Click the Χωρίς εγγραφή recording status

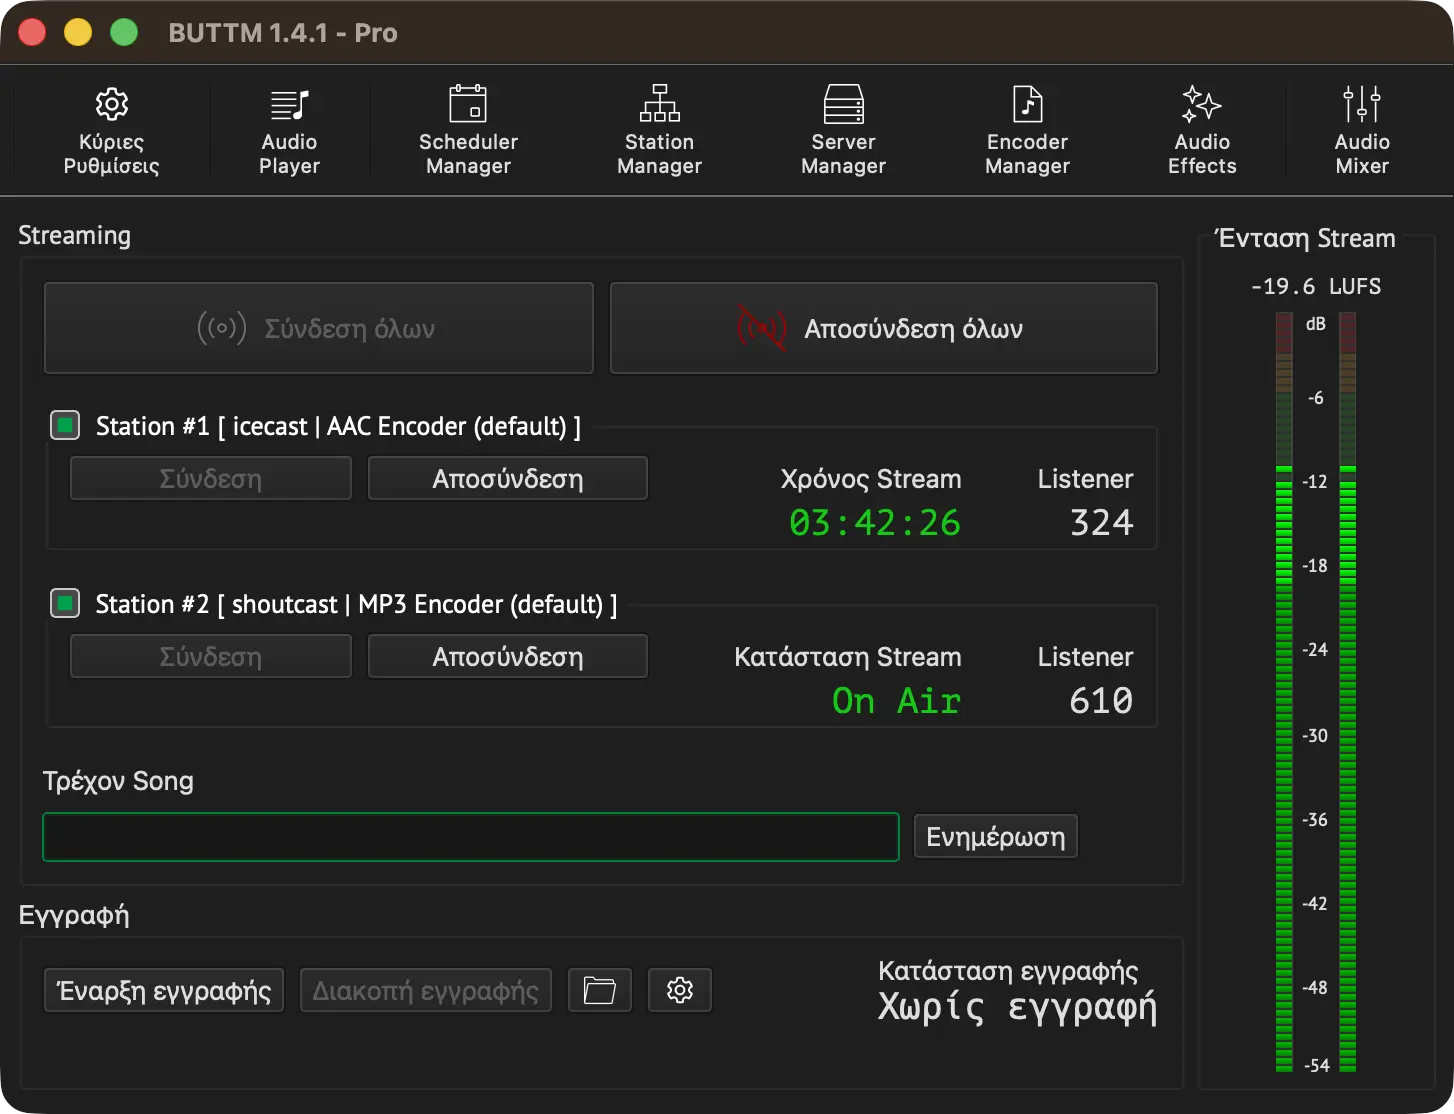coord(1018,1007)
